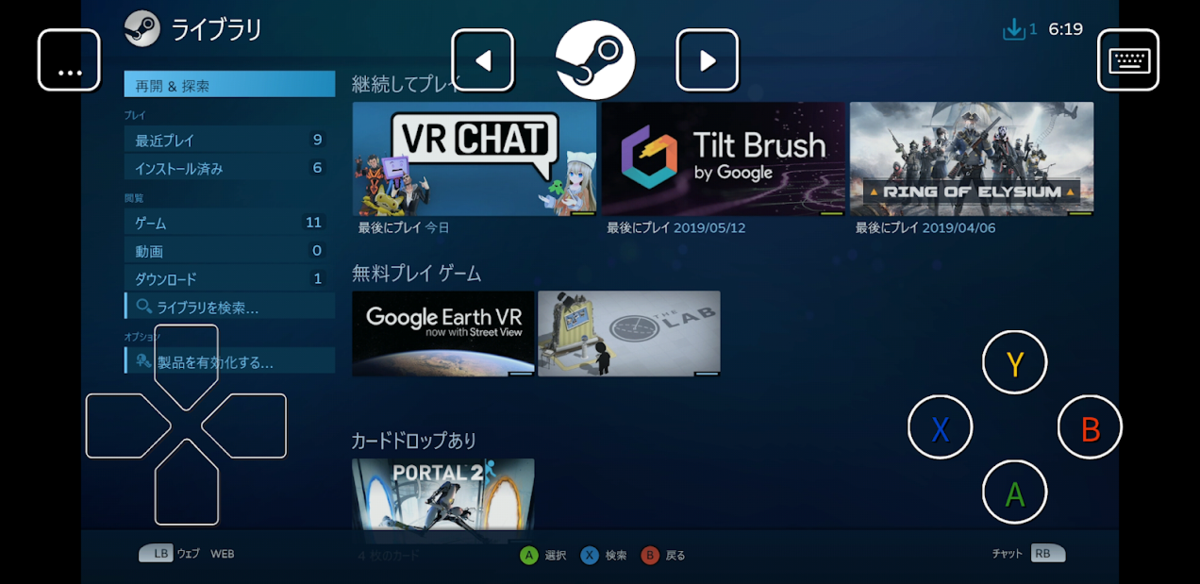
Task: Click the red B 戻る hint
Action: point(663,555)
